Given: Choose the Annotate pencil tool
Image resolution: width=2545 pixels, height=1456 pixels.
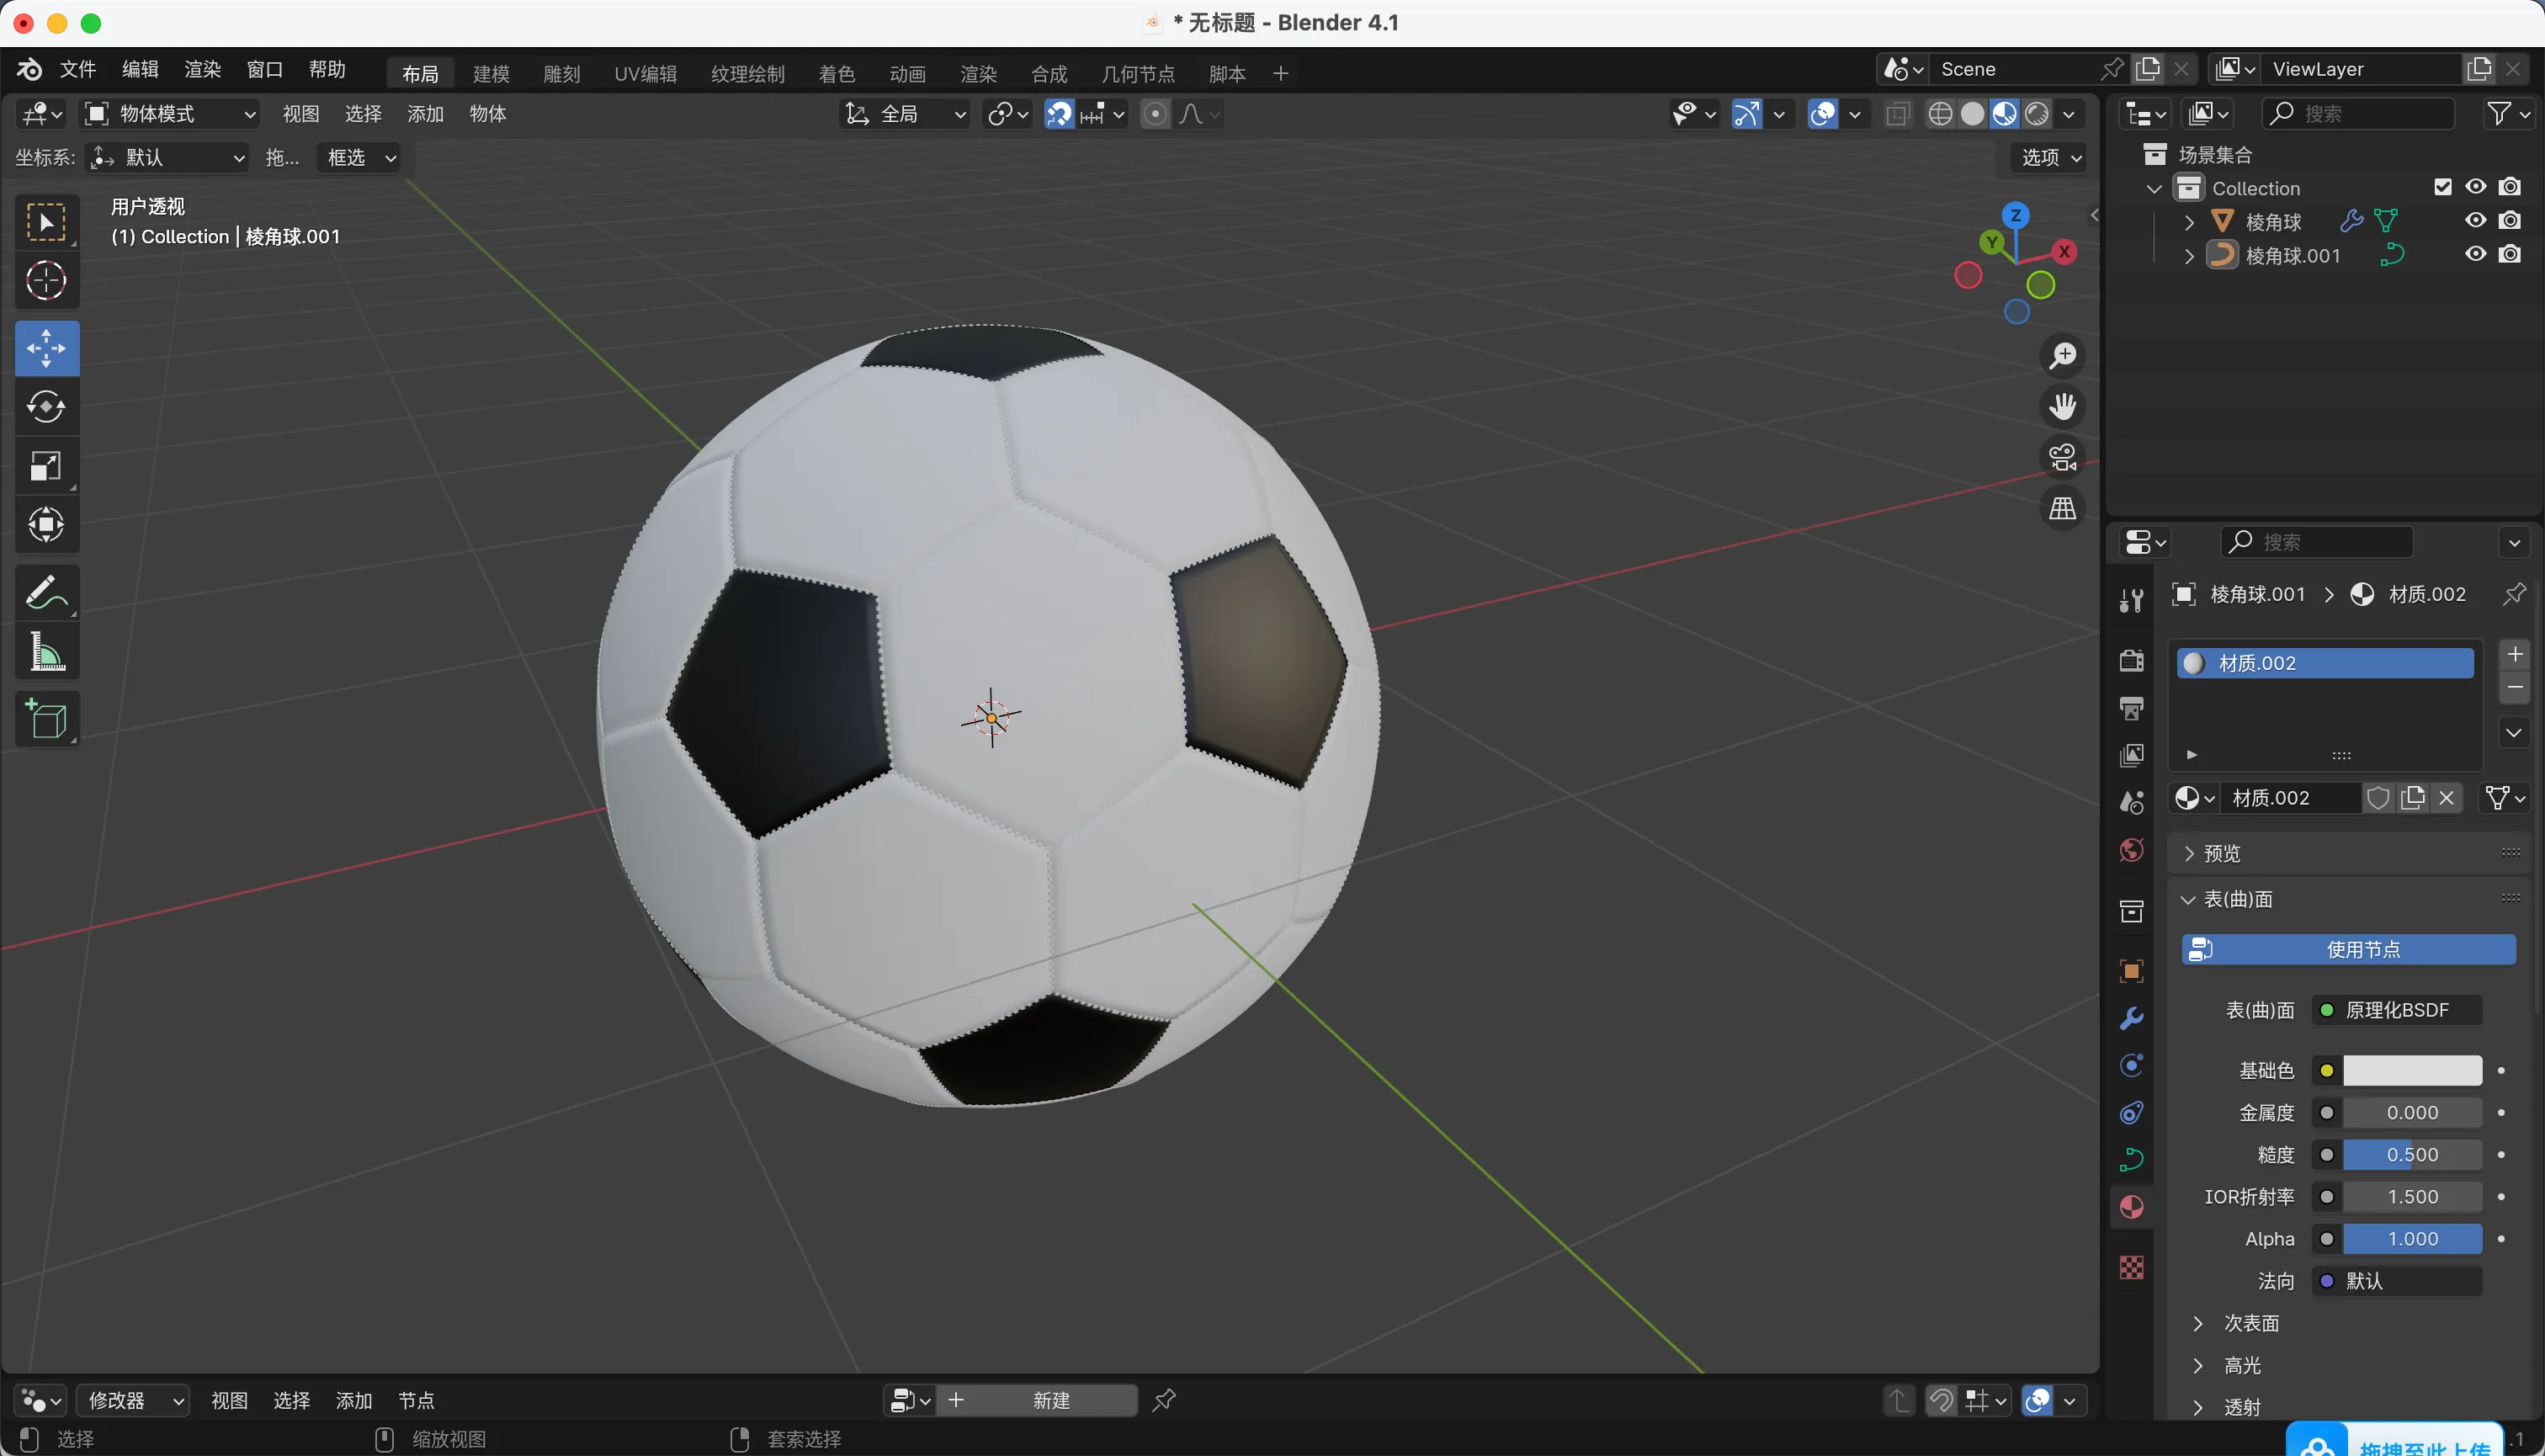Looking at the screenshot, I should click(x=46, y=593).
